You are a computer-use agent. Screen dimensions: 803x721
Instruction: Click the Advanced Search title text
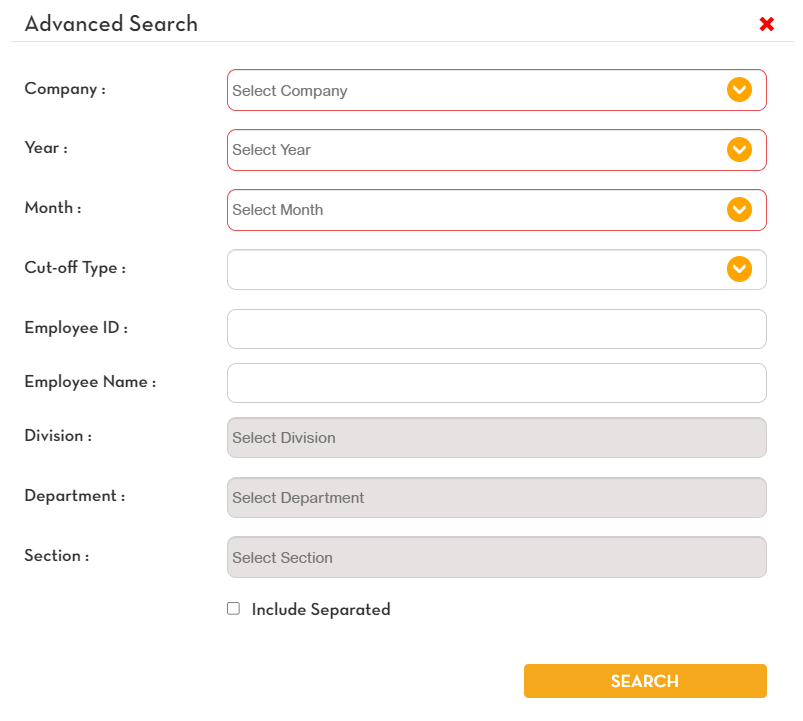pyautogui.click(x=111, y=24)
